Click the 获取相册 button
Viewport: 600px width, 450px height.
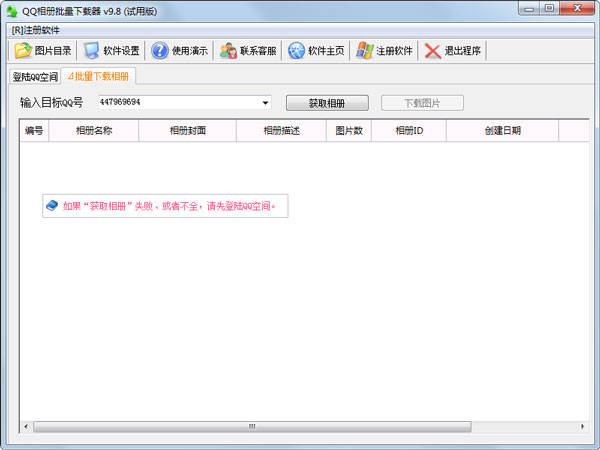tap(327, 103)
